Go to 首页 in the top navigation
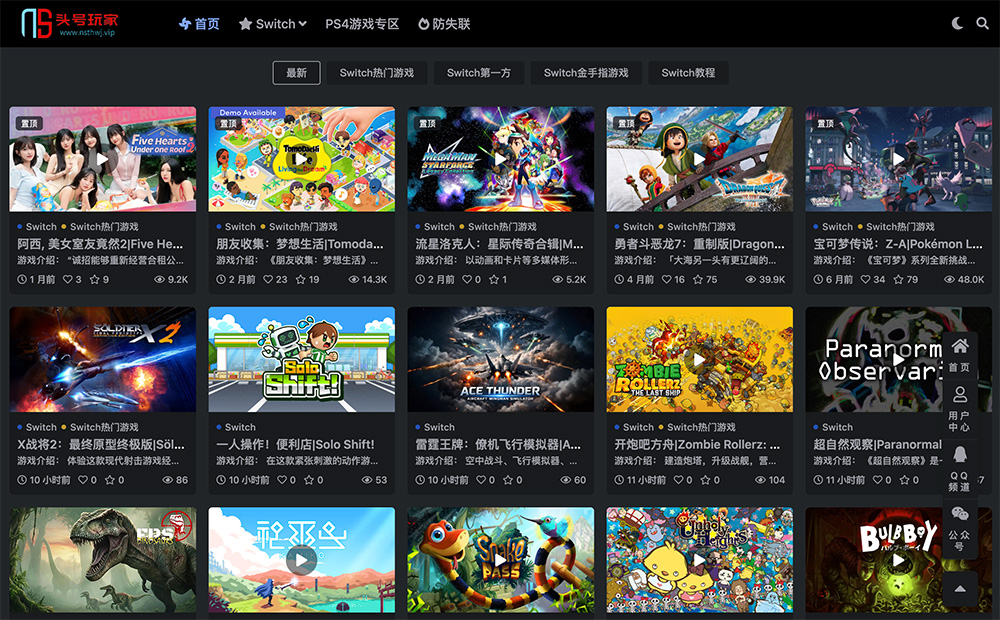This screenshot has width=1000, height=620. (x=199, y=24)
